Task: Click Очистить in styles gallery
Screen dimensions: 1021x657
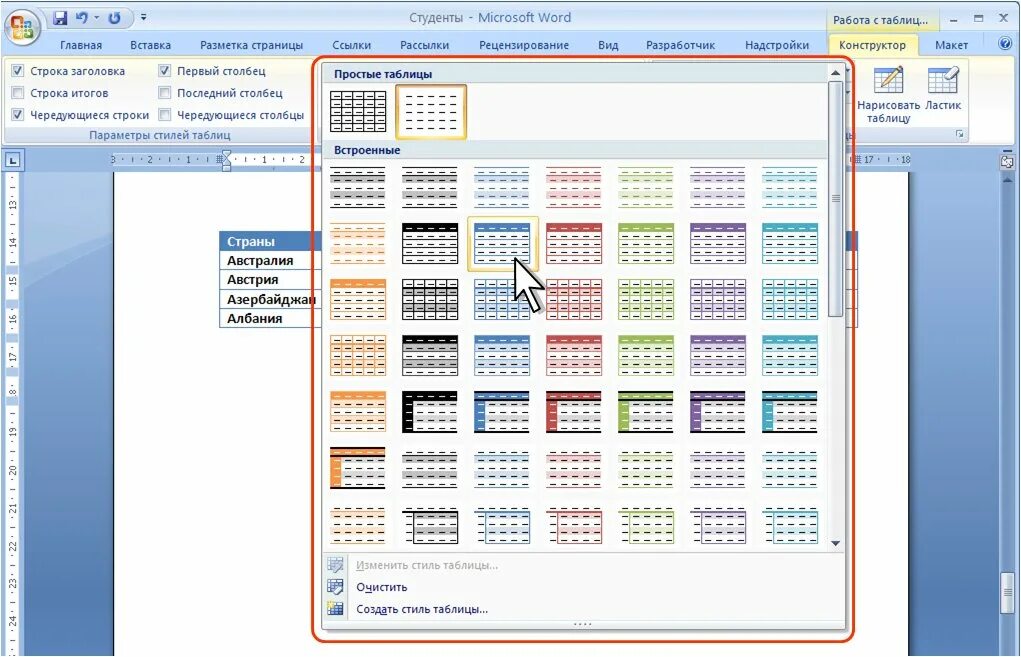Action: click(x=382, y=587)
